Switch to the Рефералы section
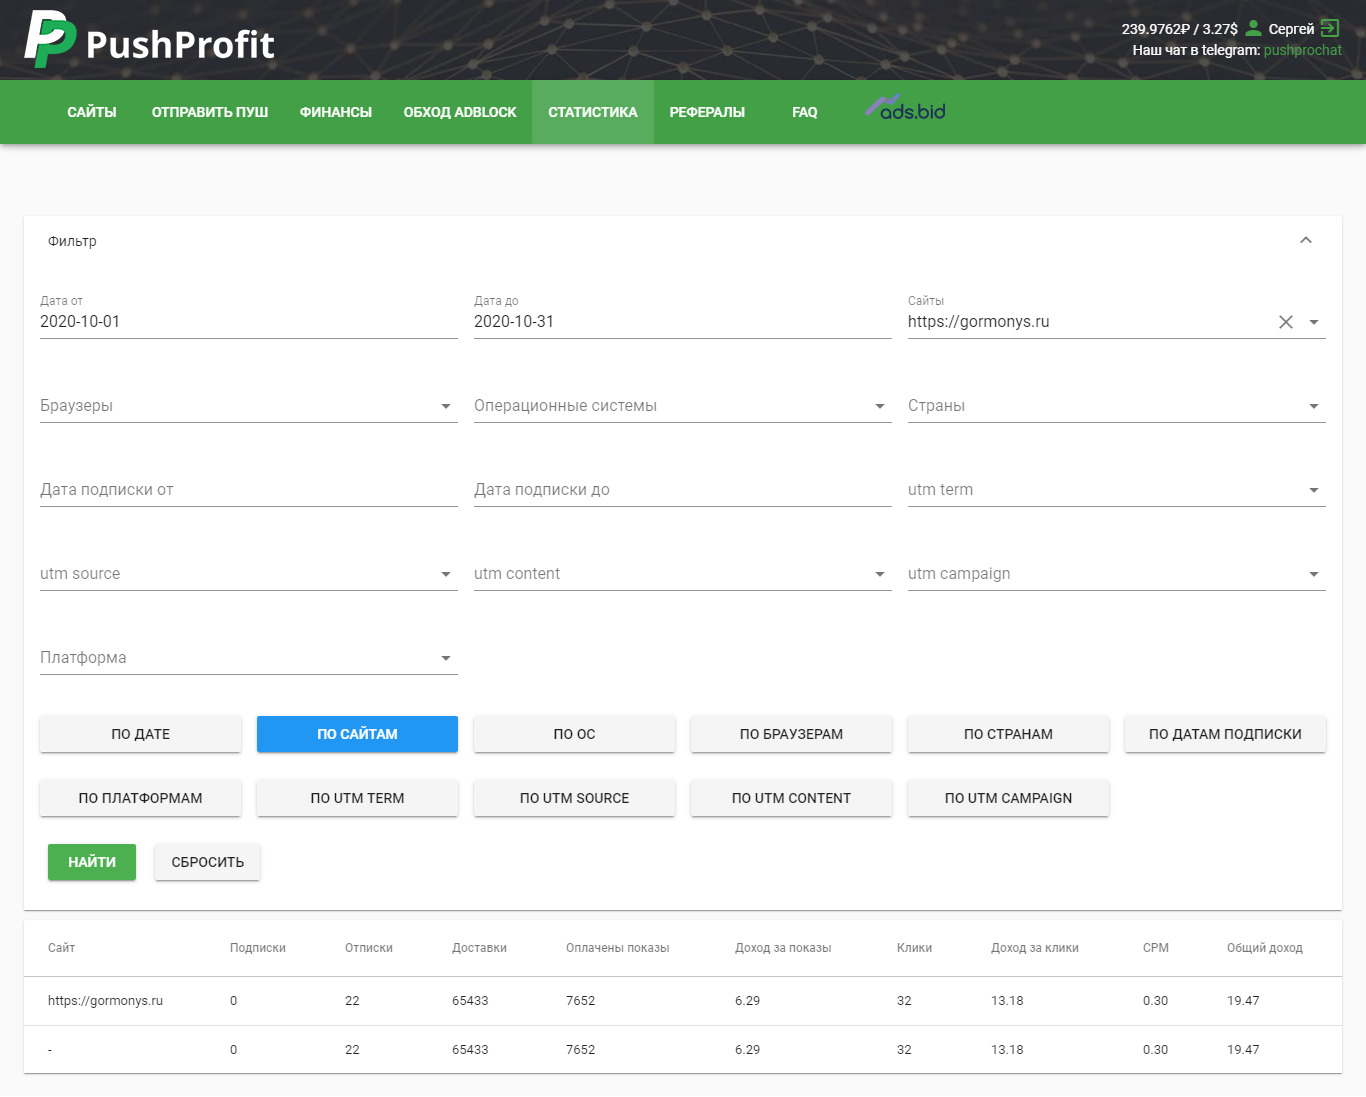Viewport: 1366px width, 1097px height. pyautogui.click(x=707, y=112)
